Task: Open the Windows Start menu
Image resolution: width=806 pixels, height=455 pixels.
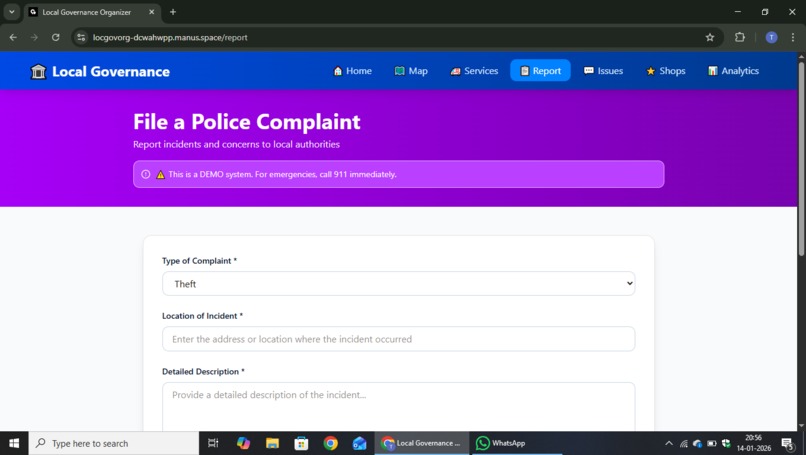Action: [x=14, y=443]
